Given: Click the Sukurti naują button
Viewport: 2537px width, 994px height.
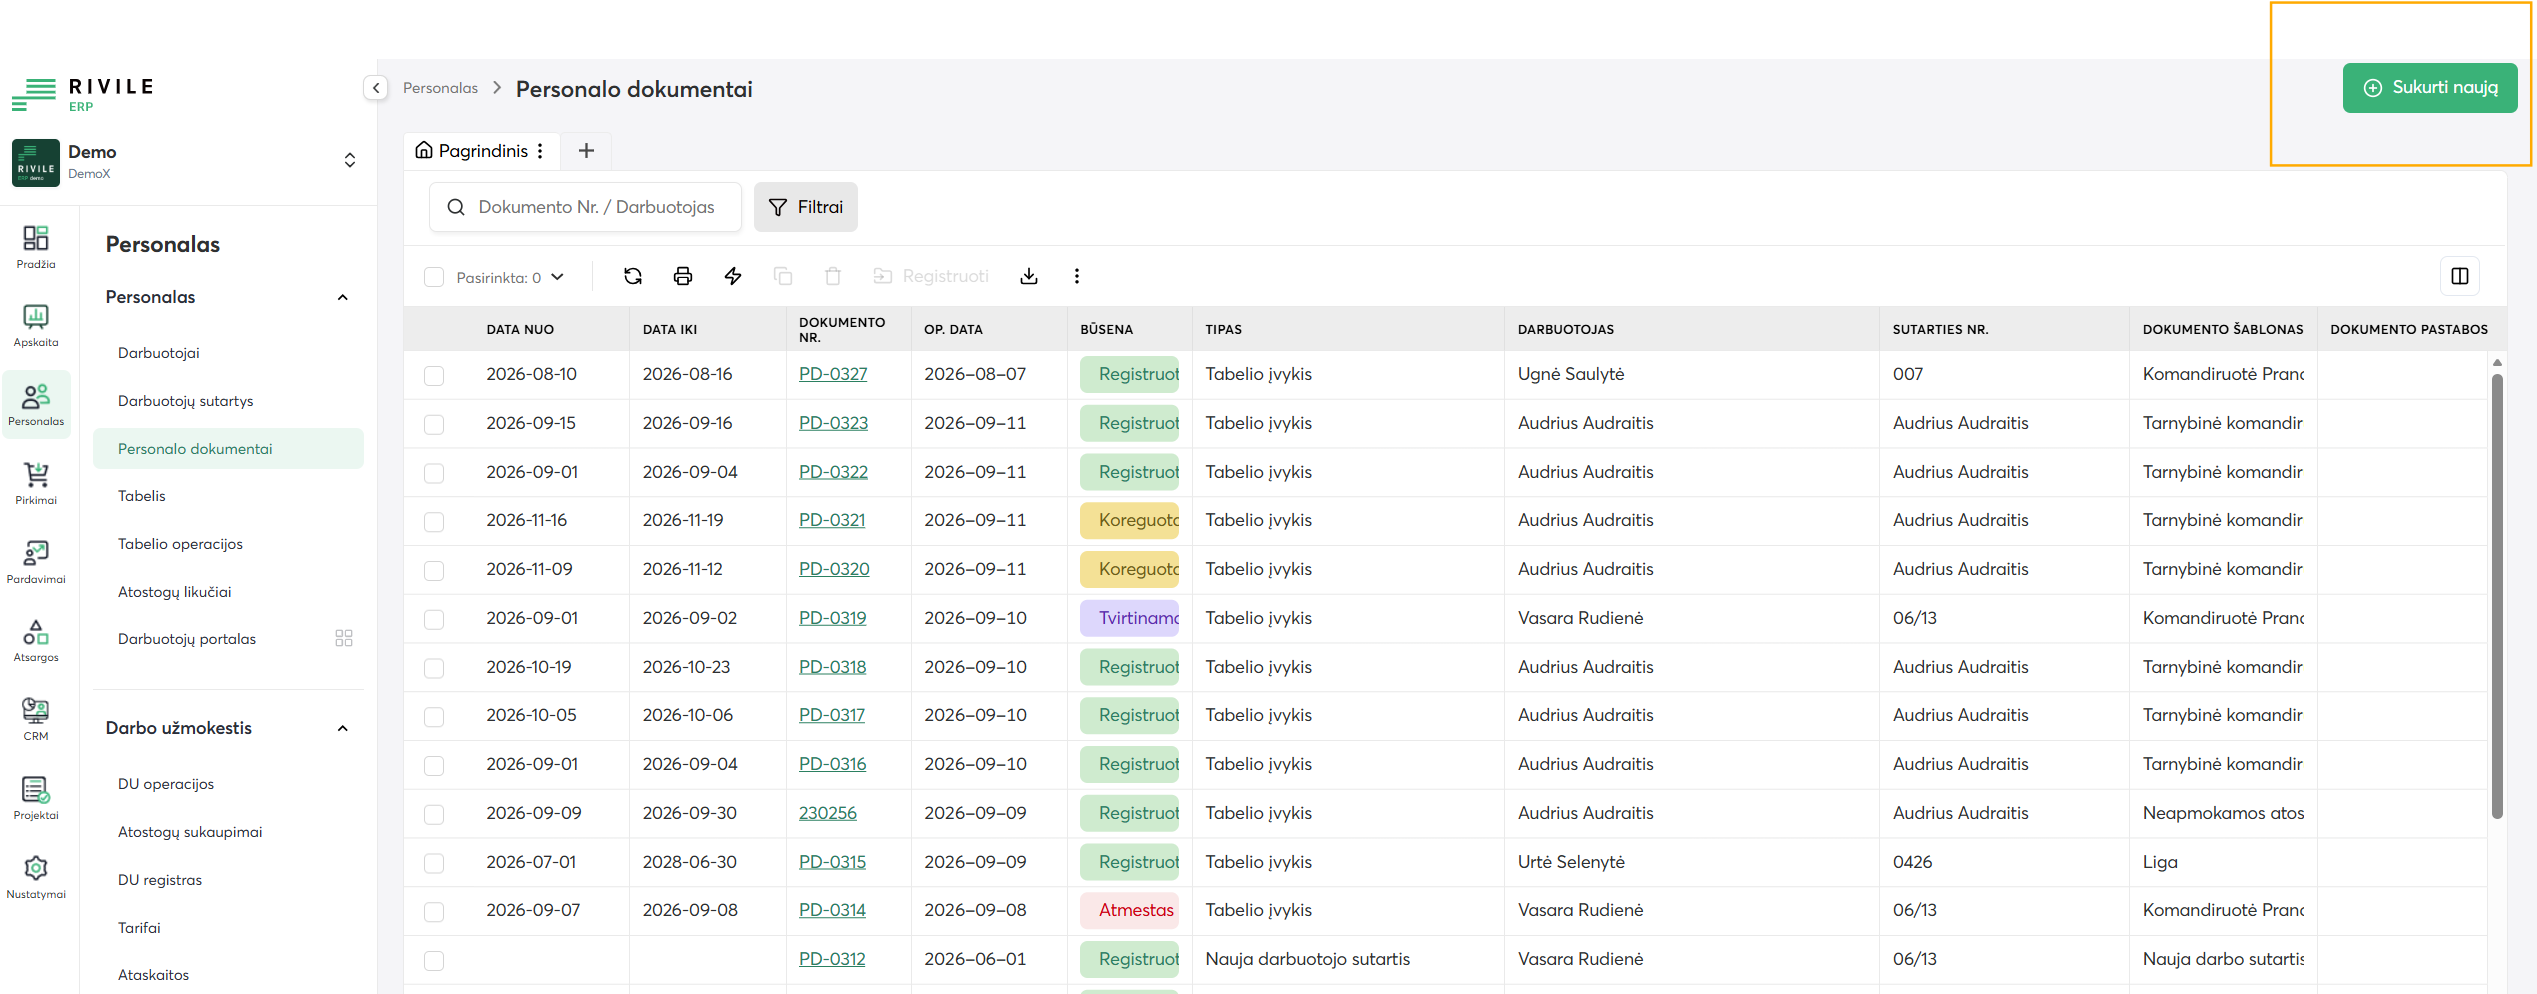Looking at the screenshot, I should pyautogui.click(x=2430, y=88).
